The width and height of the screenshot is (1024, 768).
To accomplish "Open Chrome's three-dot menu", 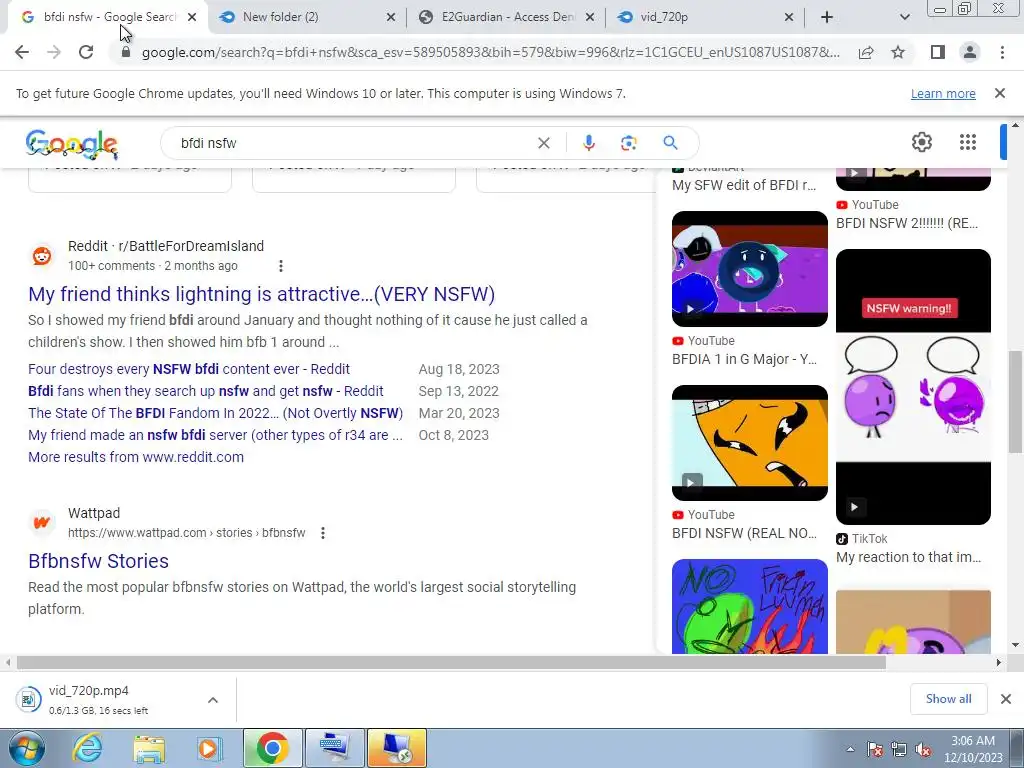I will [x=1002, y=52].
